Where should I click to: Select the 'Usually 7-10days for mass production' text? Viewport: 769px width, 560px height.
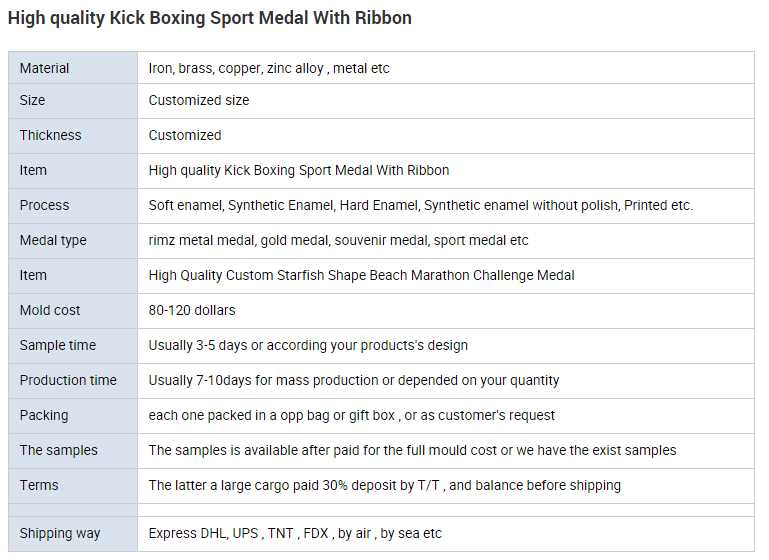(x=354, y=380)
